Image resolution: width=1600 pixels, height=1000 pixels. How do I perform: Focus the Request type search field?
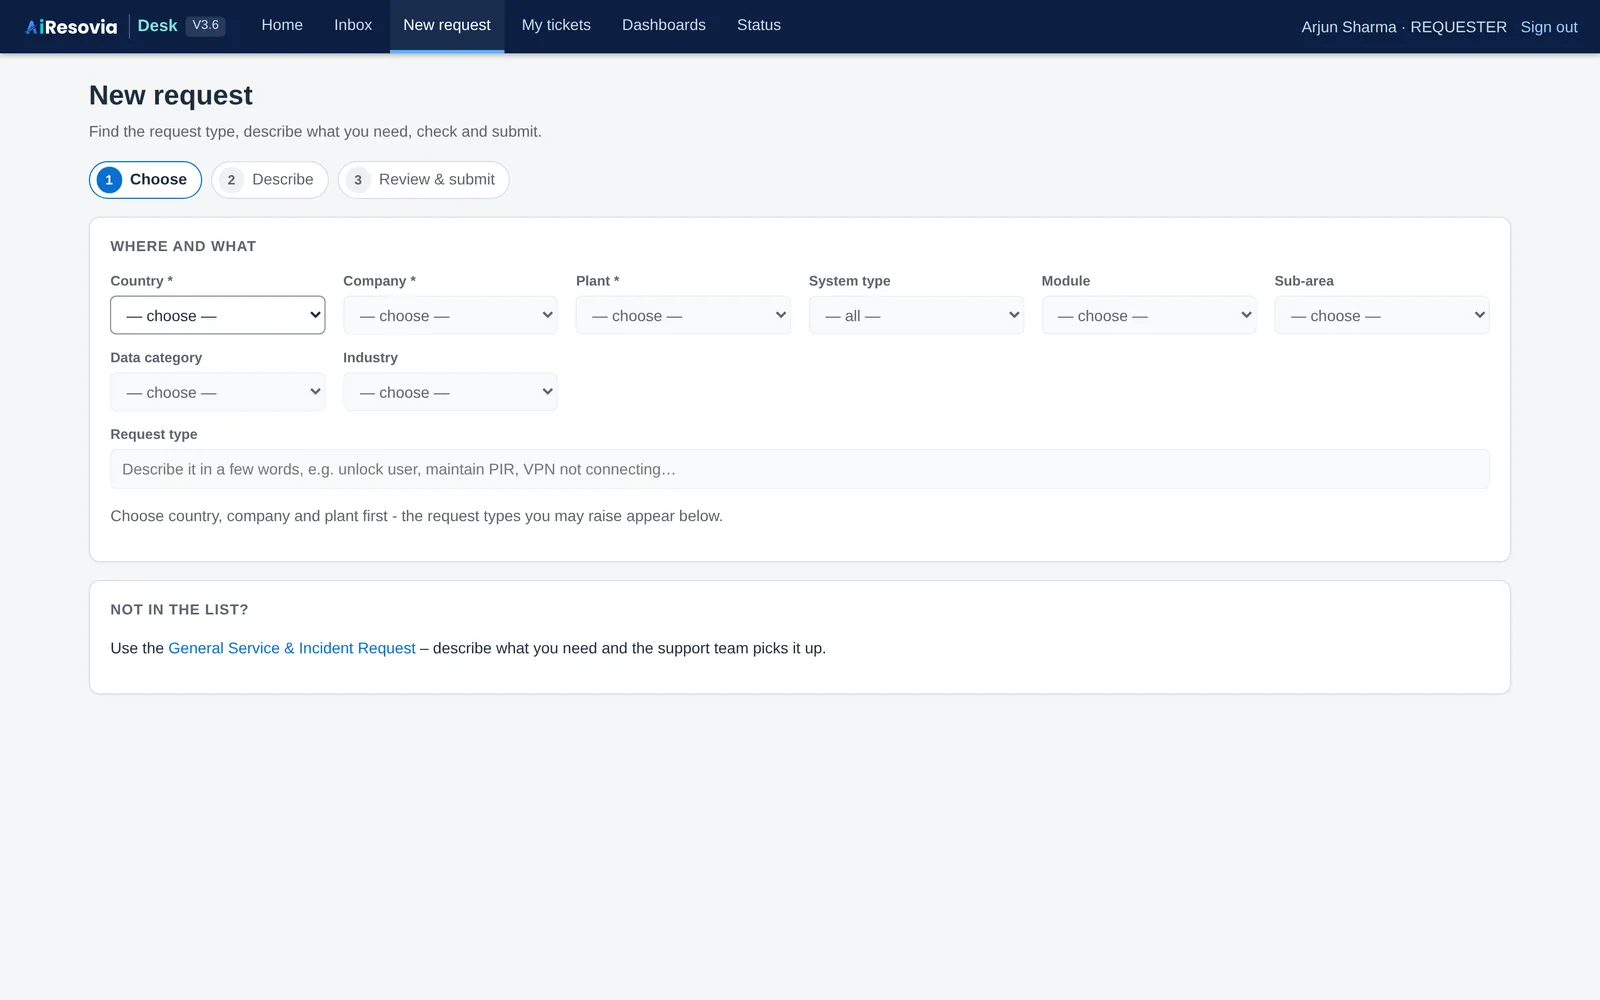[800, 469]
